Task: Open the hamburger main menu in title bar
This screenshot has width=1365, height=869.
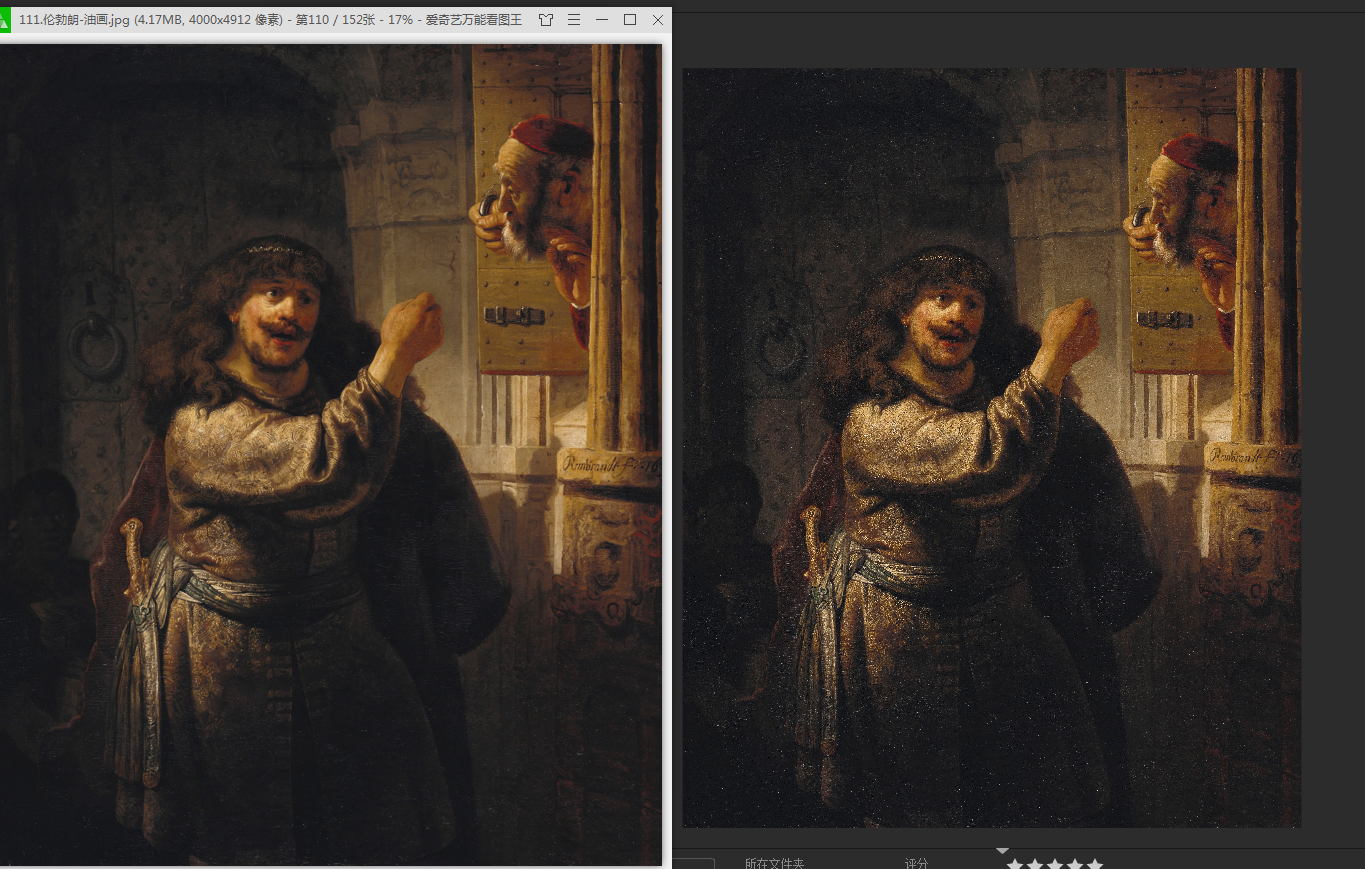Action: pos(574,20)
